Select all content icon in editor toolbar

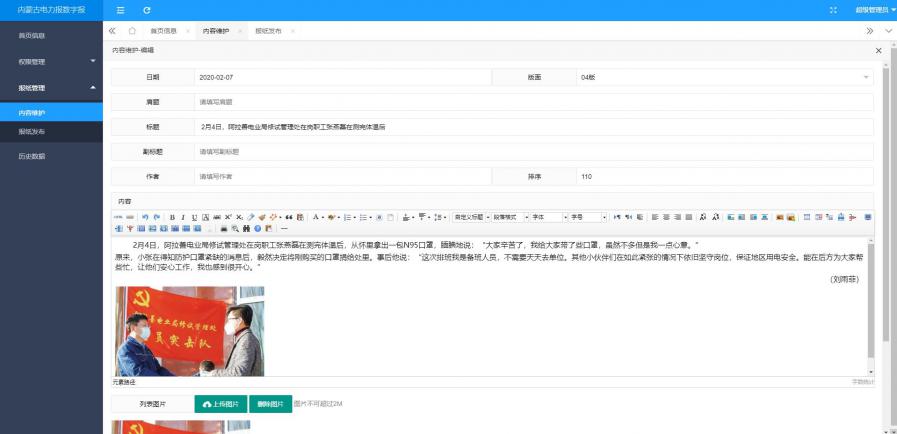coord(379,217)
